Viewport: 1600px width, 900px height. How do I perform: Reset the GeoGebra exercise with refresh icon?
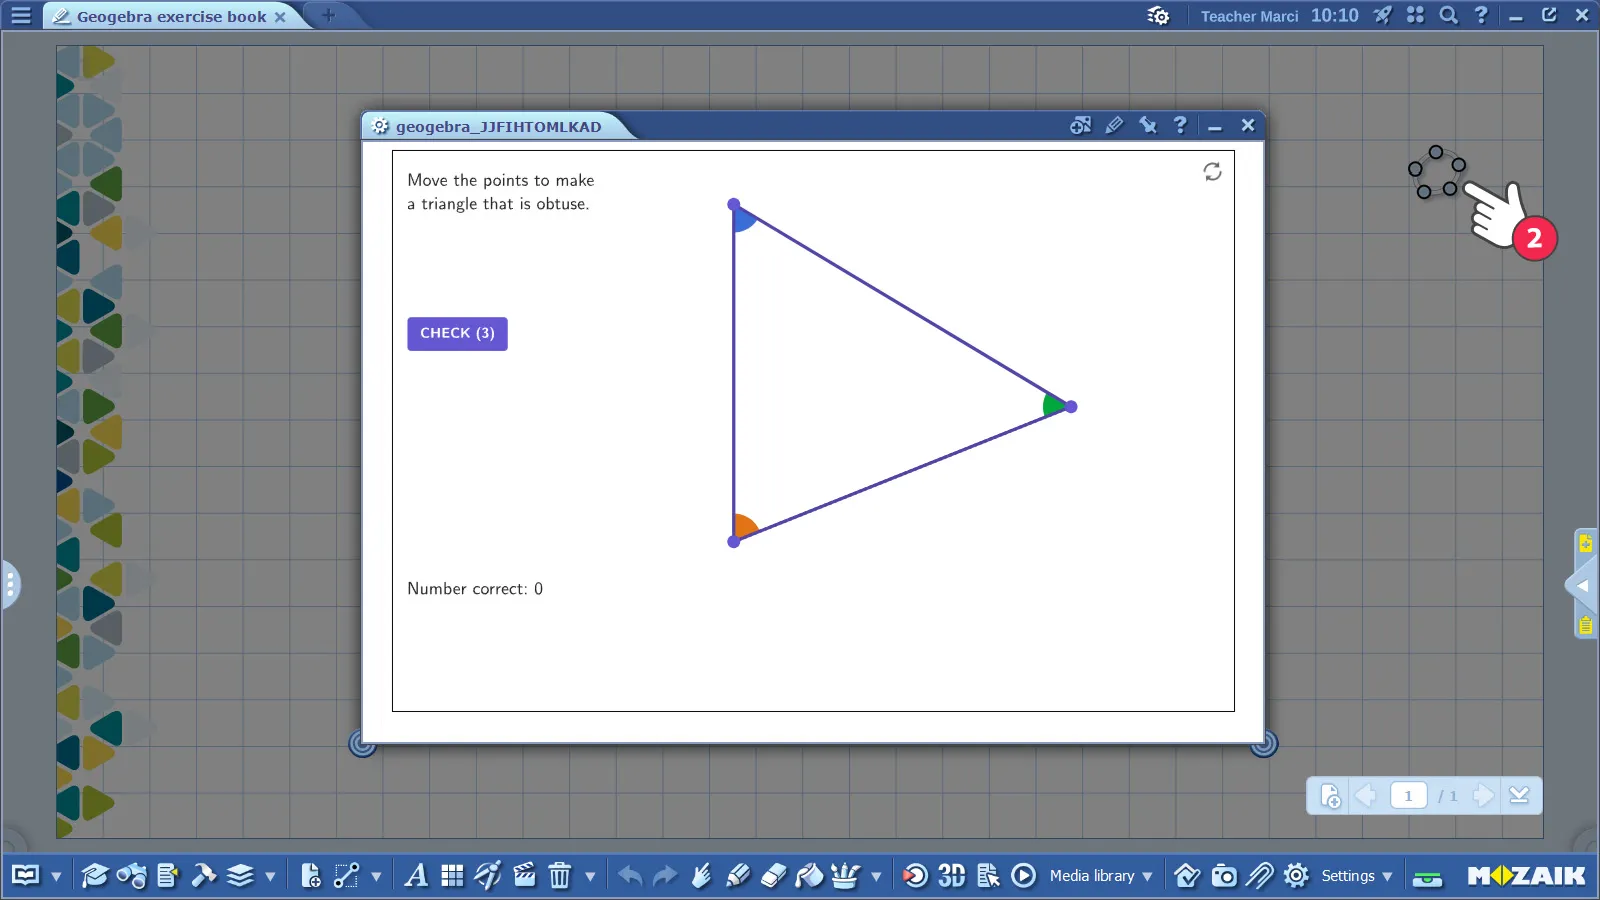point(1212,172)
